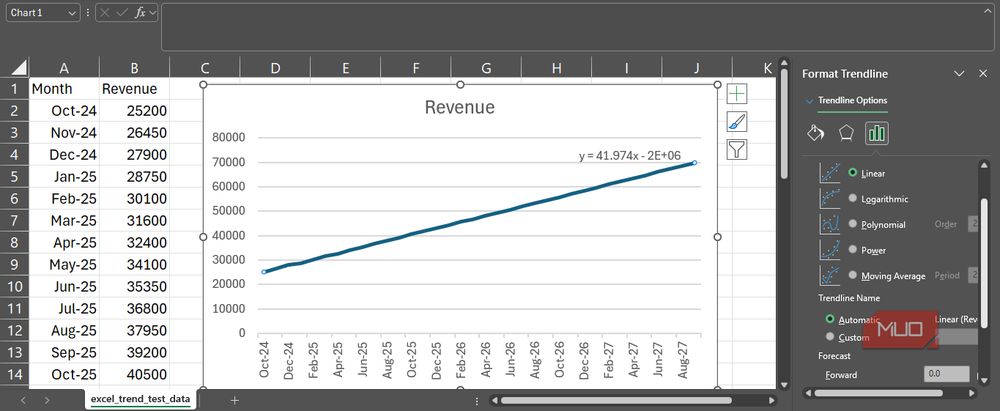The image size is (1000, 411).
Task: Click the Enter checkmark in formula bar
Action: click(122, 13)
